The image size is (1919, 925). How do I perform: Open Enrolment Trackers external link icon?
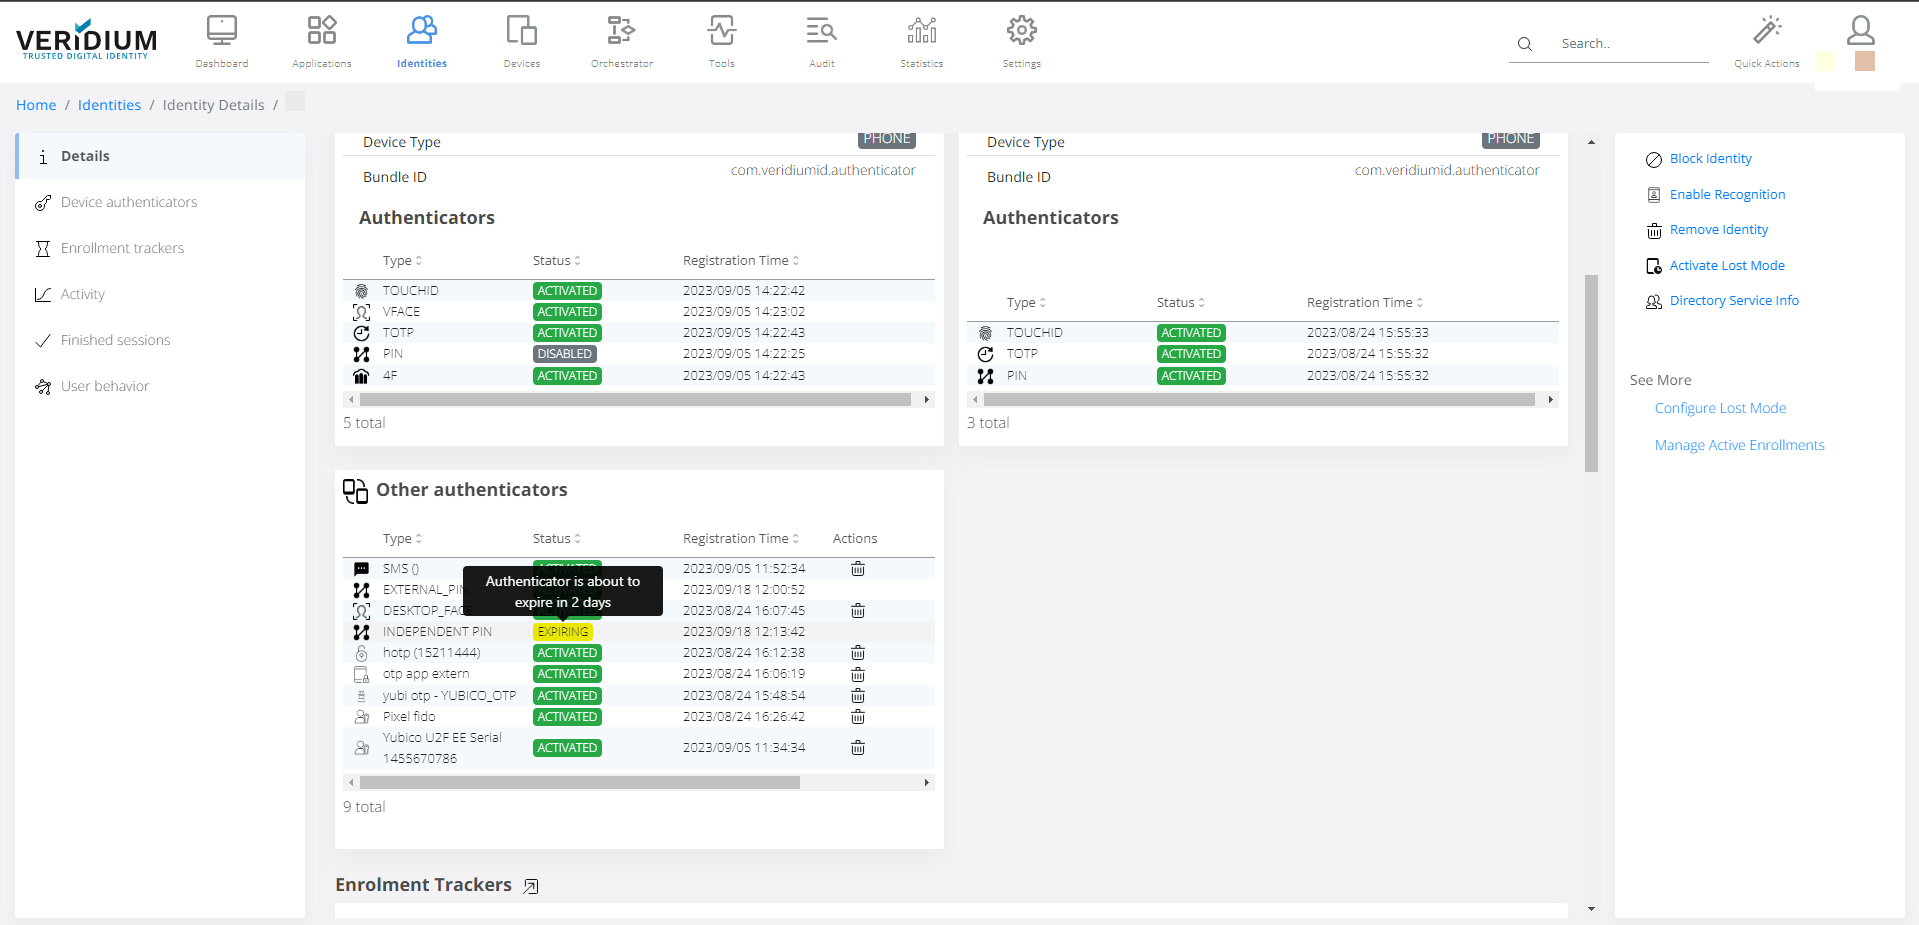tap(531, 886)
